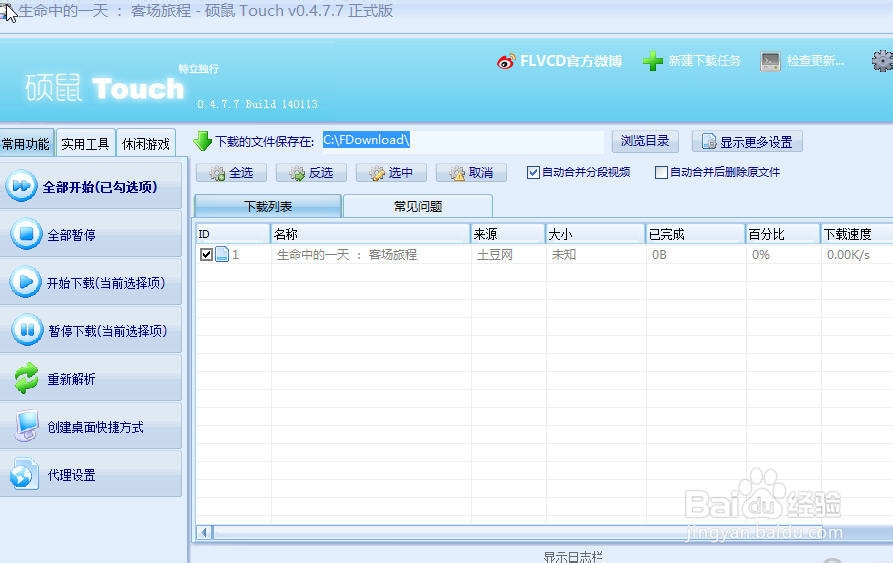The image size is (893, 563).
Task: Click the save path field C:\FDownload\
Action: 462,141
